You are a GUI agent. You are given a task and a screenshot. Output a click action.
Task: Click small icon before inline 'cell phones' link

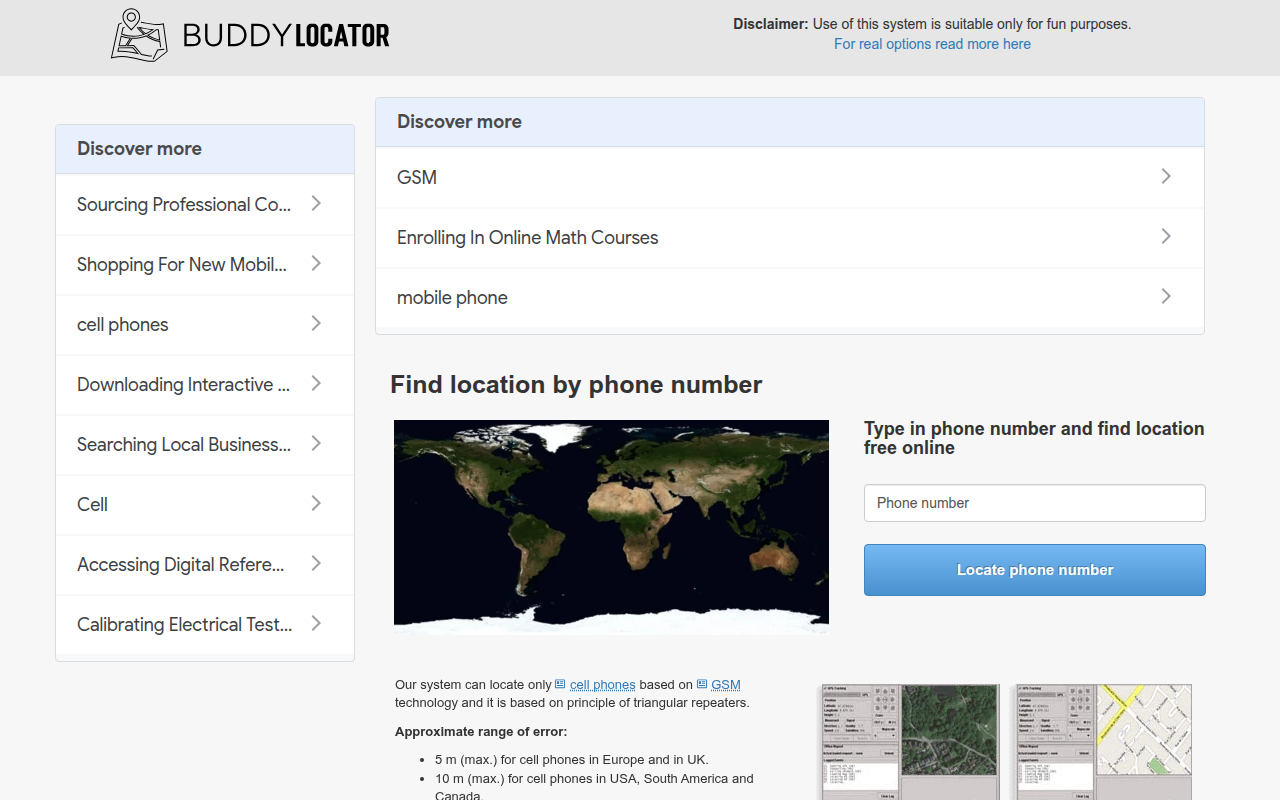pos(560,685)
